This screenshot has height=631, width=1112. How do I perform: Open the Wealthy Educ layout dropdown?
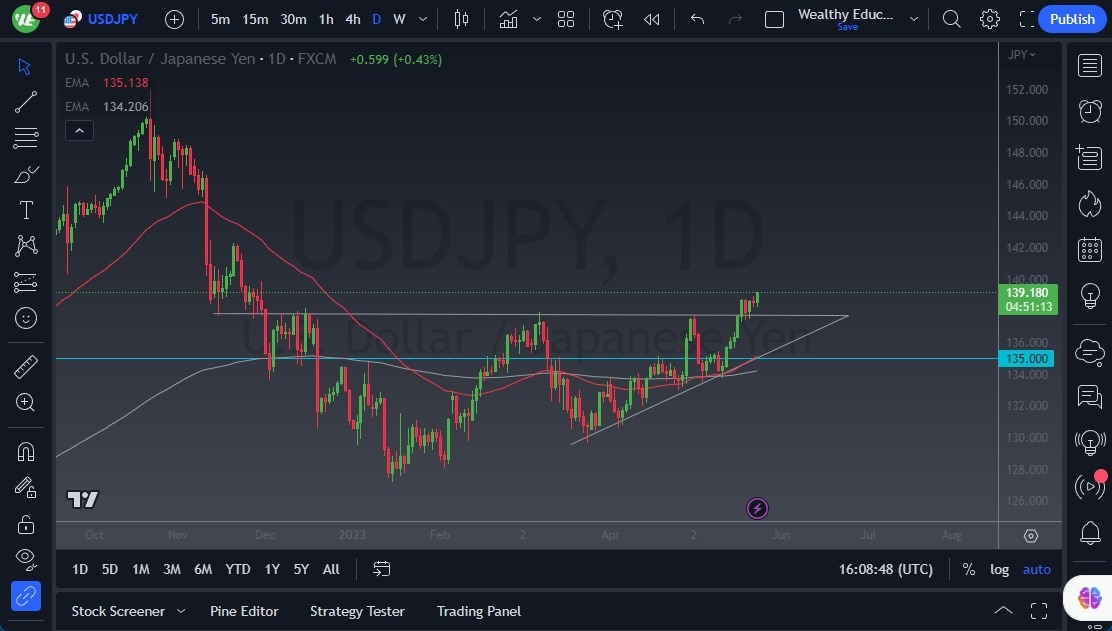pyautogui.click(x=913, y=19)
